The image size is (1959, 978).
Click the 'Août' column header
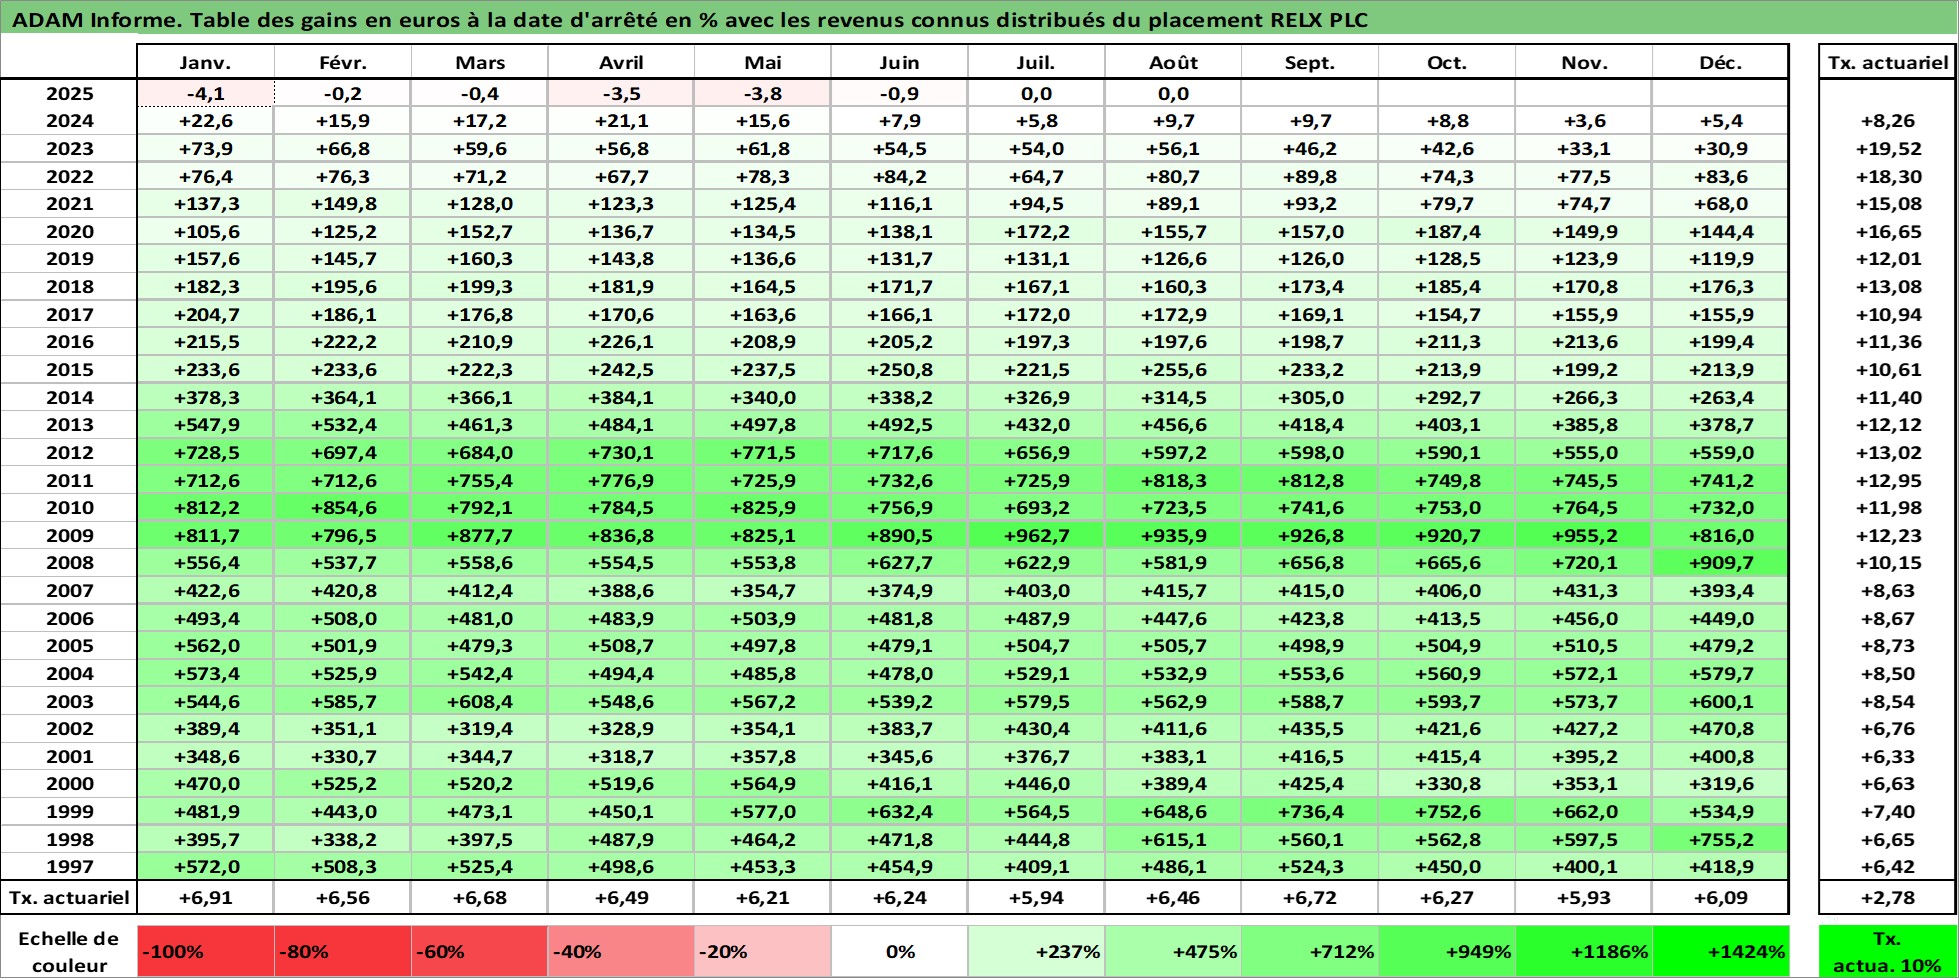click(x=1173, y=62)
